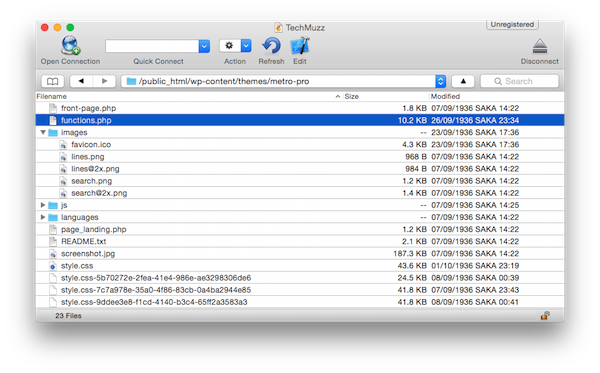Sort by the Filename column header
Viewport: 600px width, 373px height.
click(x=189, y=96)
